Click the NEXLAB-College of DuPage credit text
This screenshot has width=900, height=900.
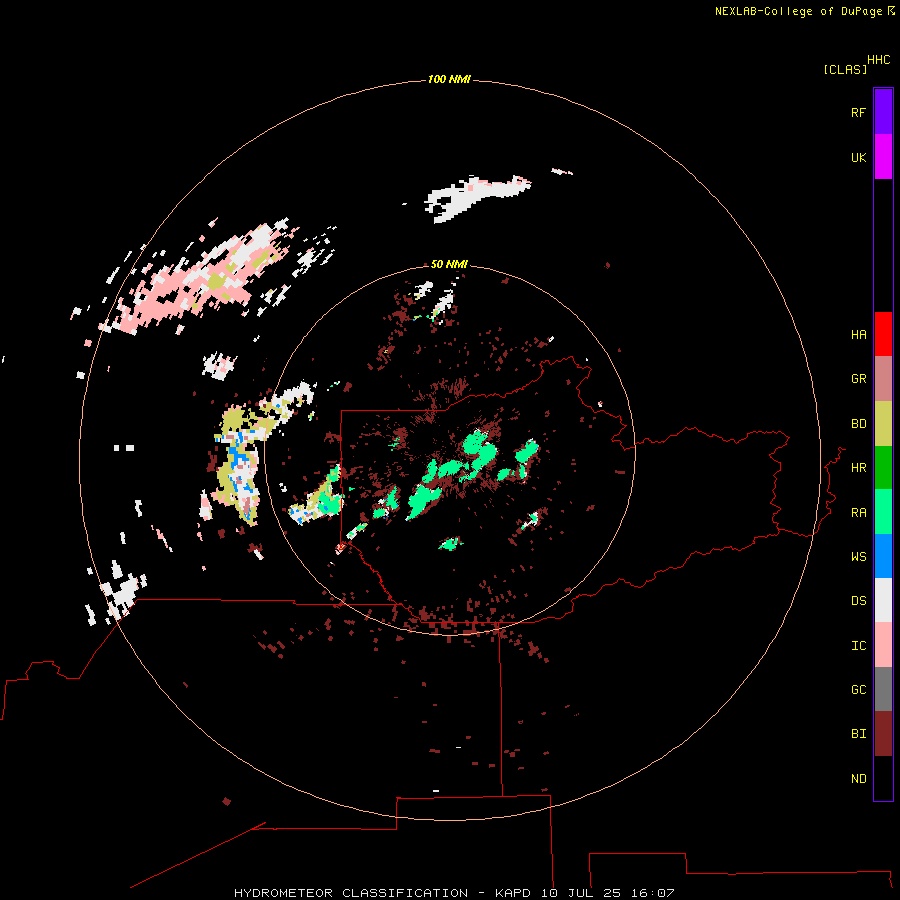[798, 11]
